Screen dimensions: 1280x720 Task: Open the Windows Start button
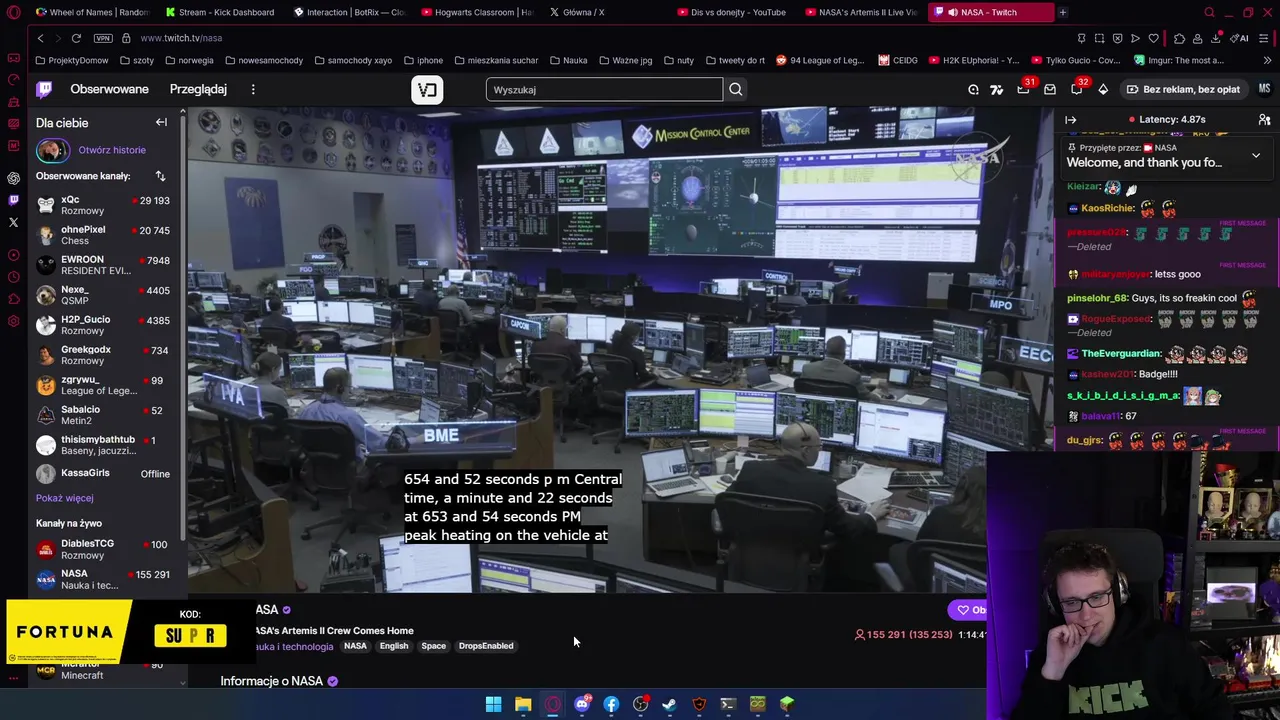pyautogui.click(x=493, y=704)
